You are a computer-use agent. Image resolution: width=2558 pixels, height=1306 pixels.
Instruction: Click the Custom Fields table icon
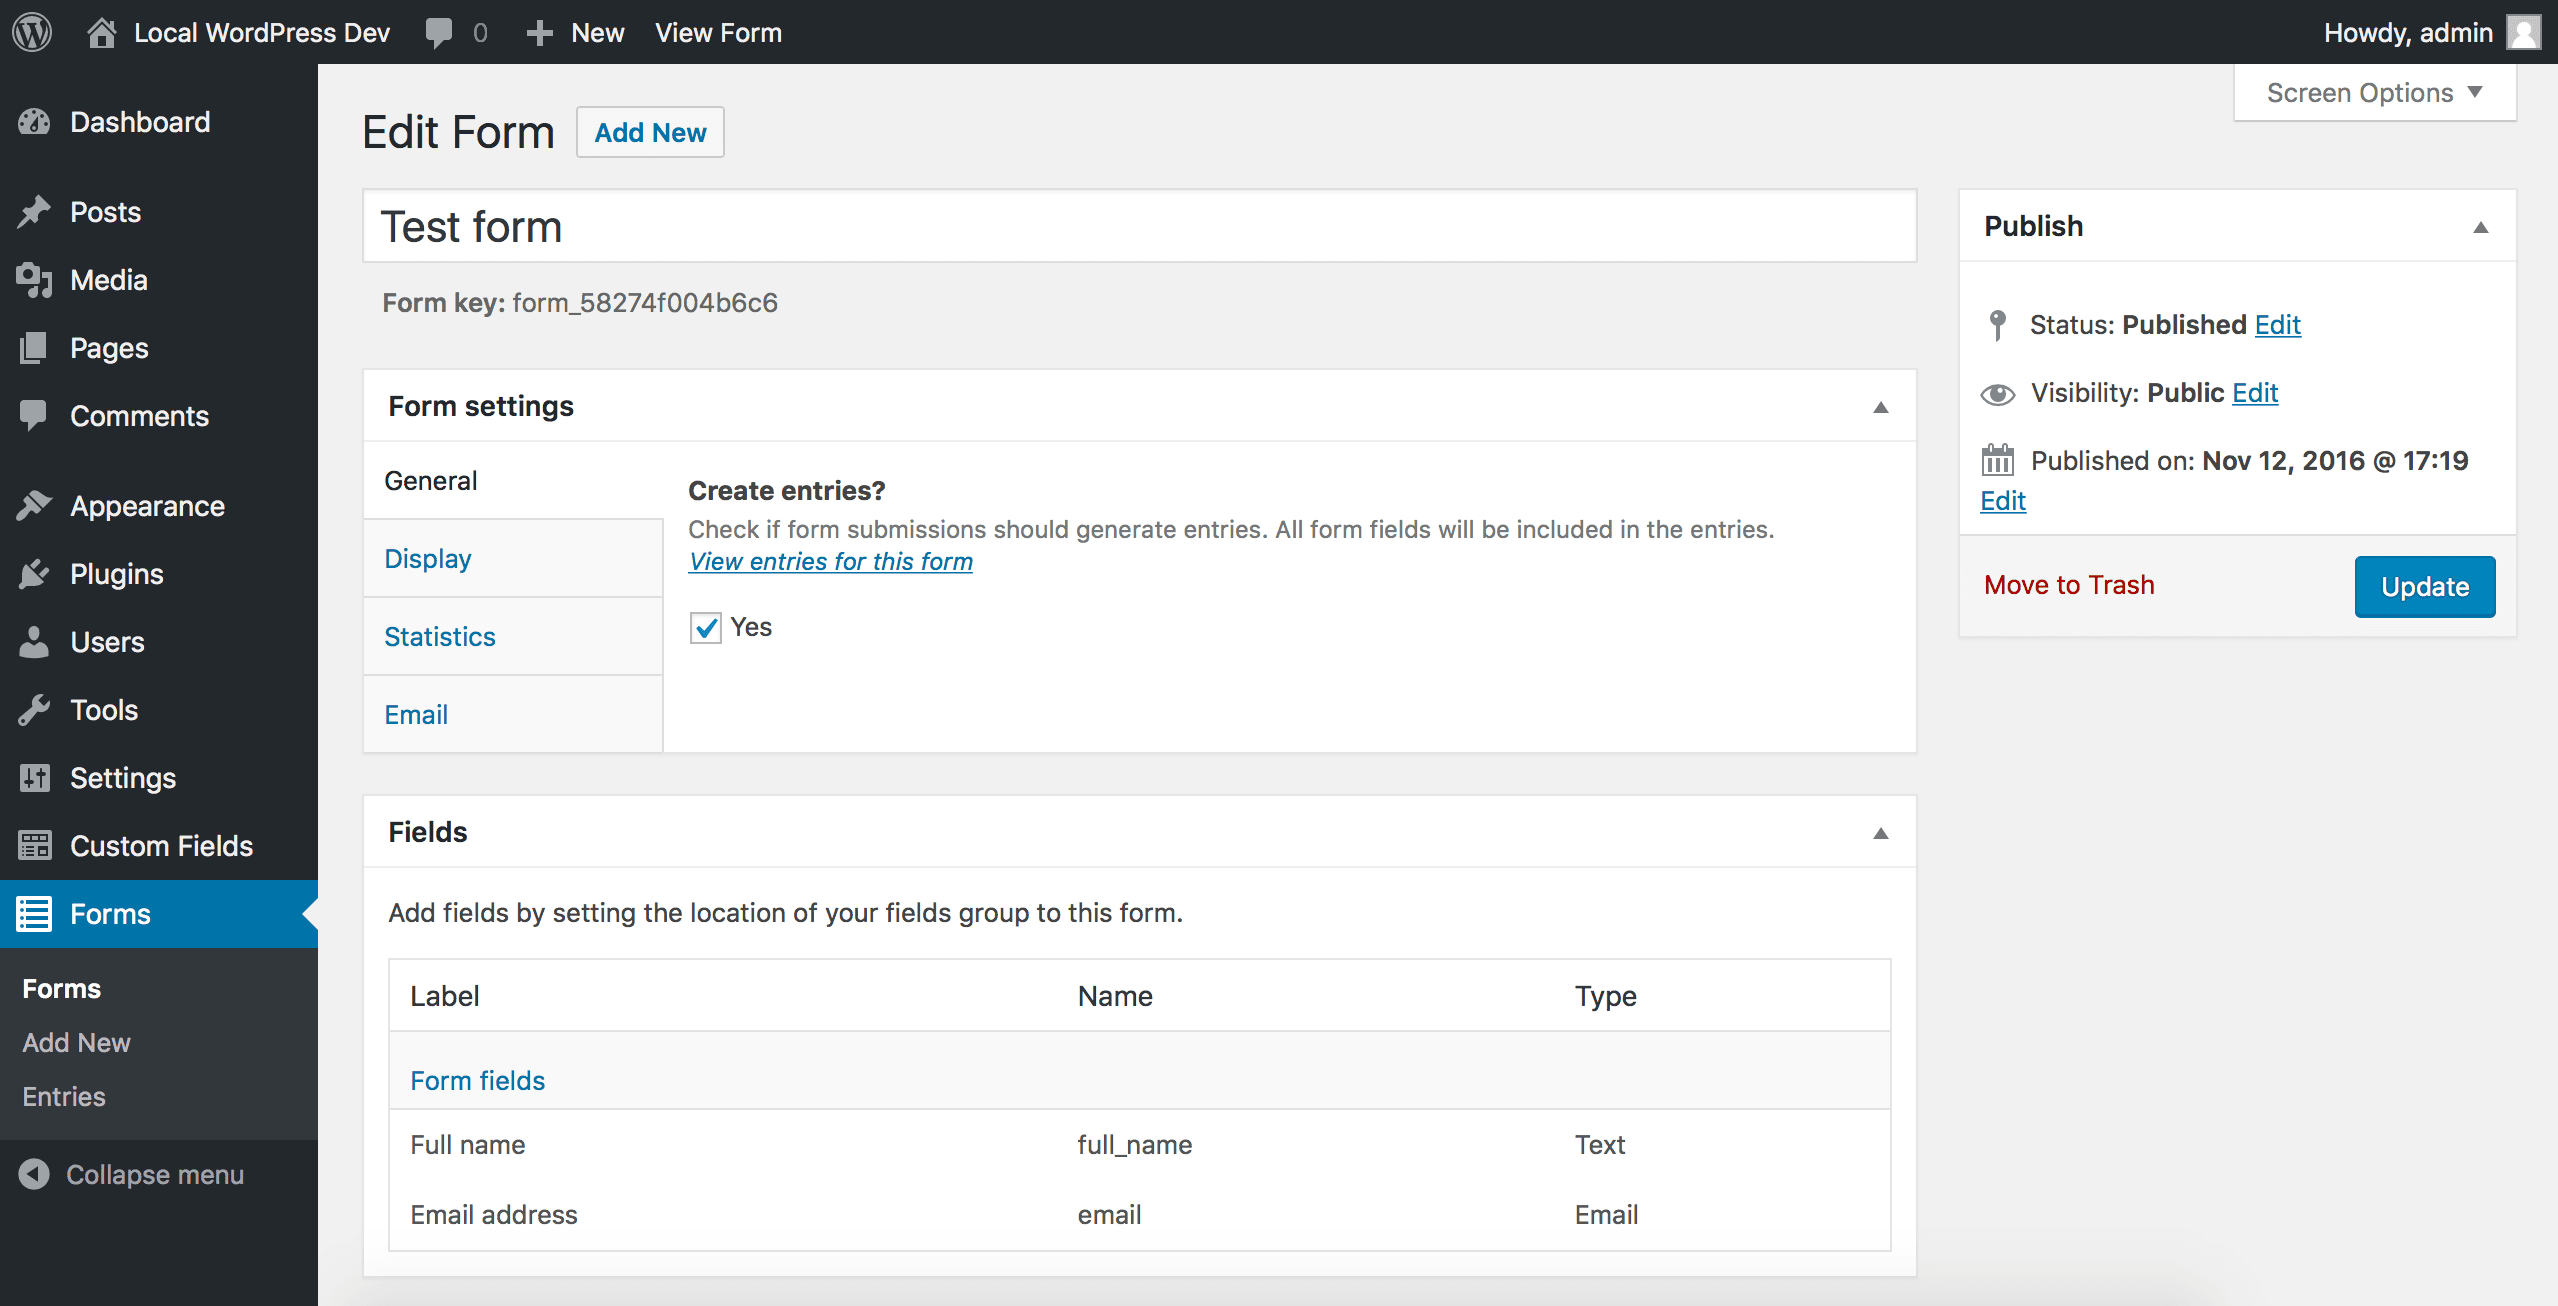click(x=34, y=846)
